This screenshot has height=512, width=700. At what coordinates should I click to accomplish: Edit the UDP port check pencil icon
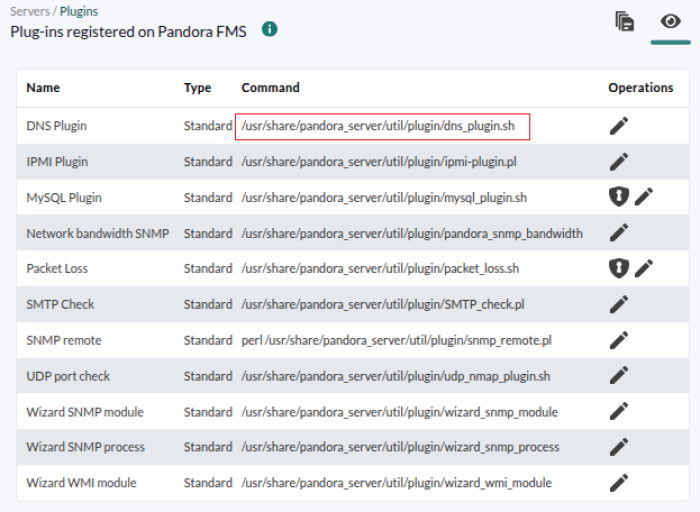pos(619,376)
